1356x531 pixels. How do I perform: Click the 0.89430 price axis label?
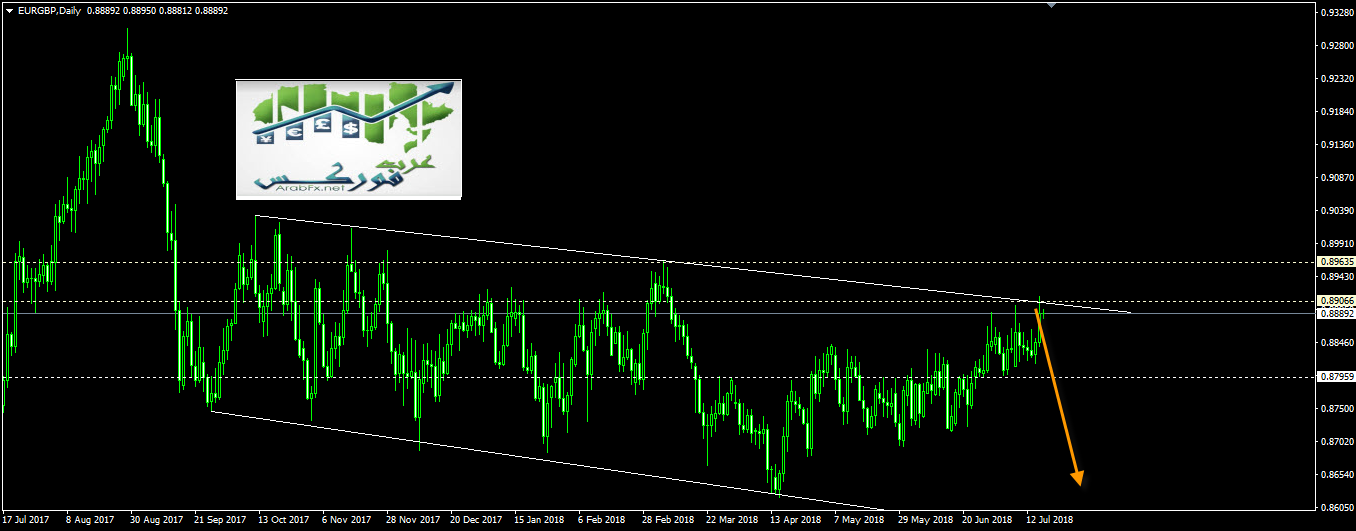point(1337,276)
